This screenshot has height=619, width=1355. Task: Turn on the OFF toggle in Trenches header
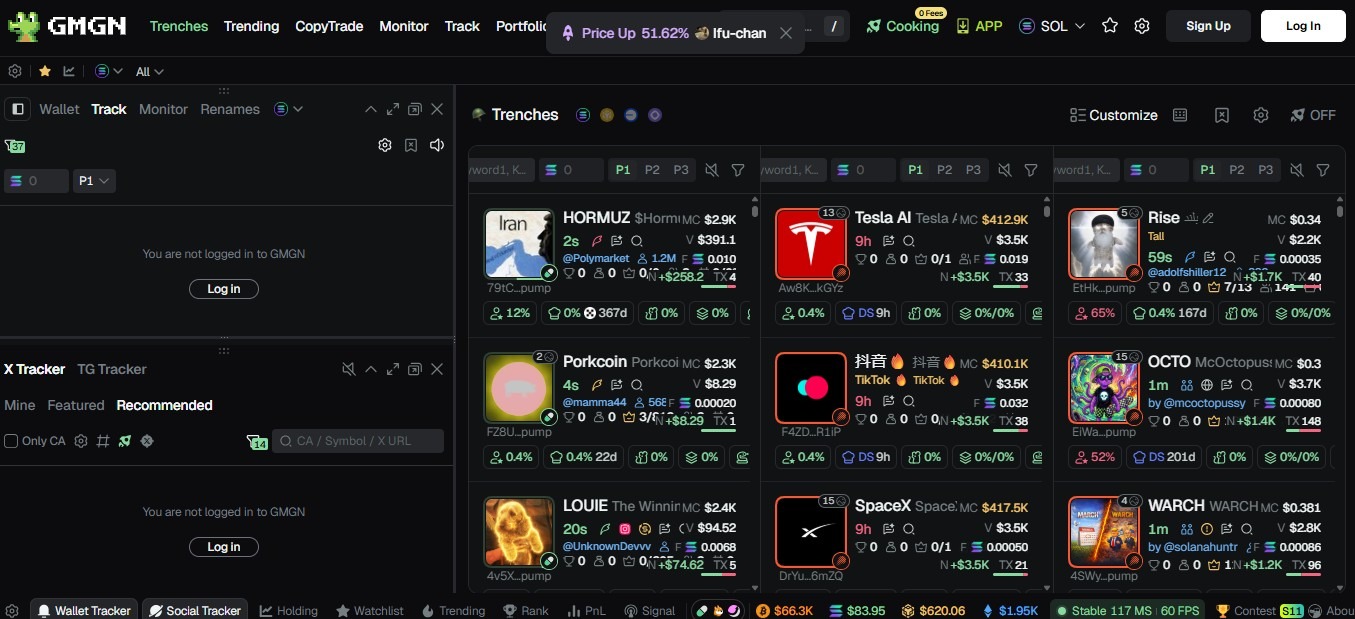coord(1312,115)
